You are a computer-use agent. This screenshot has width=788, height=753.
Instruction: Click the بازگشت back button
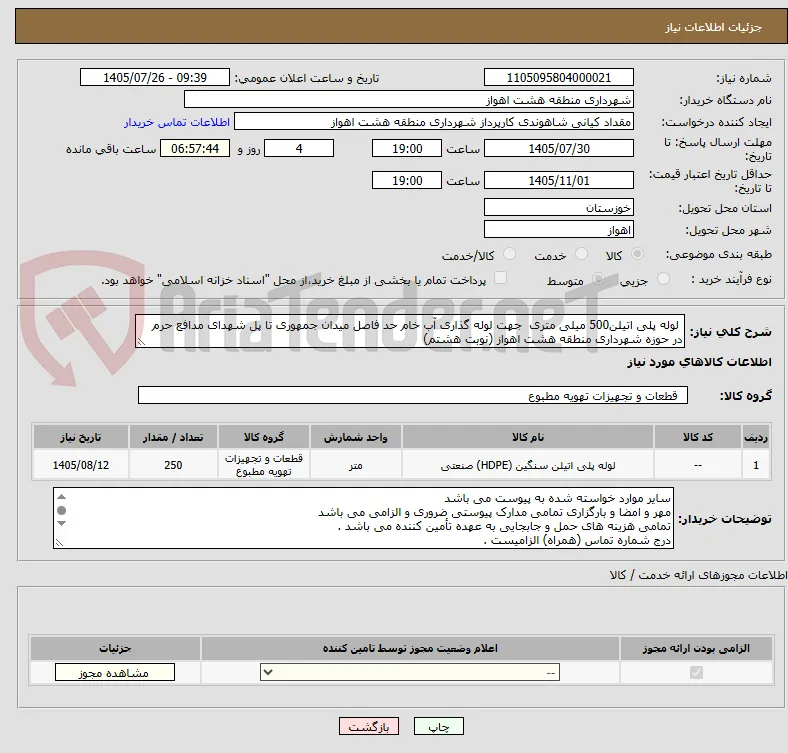369,727
